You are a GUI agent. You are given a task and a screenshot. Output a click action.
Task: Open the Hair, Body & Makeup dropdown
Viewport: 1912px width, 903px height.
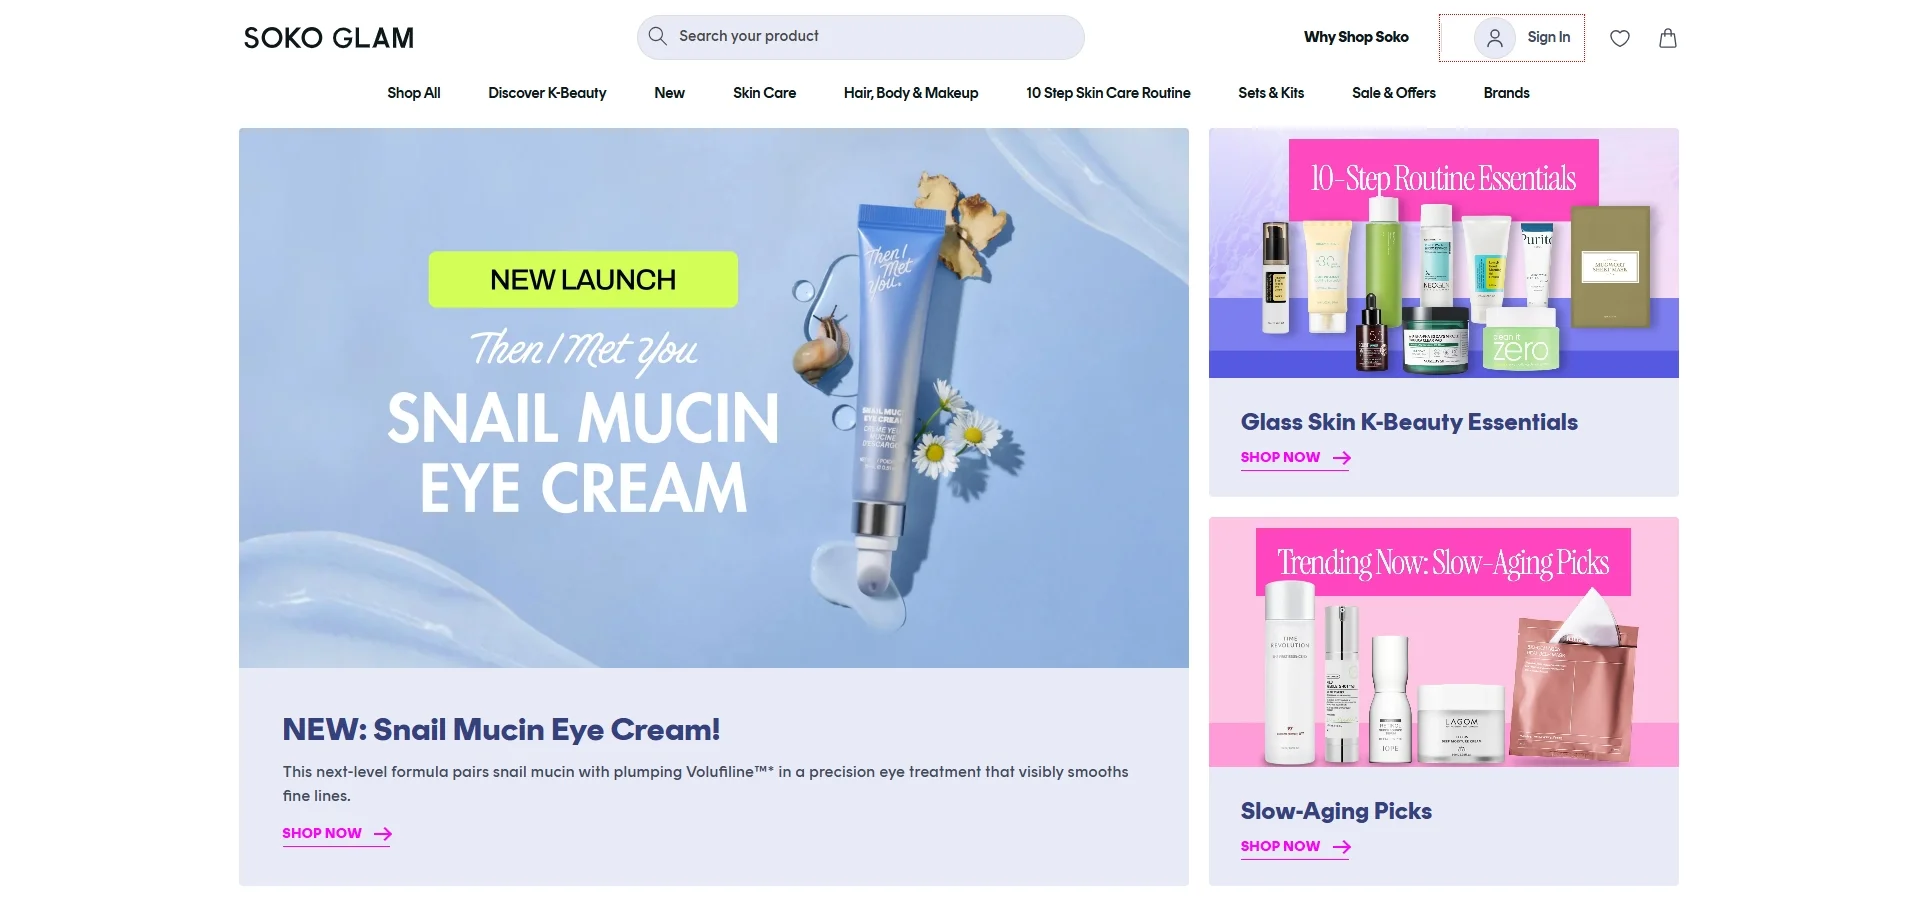(910, 93)
